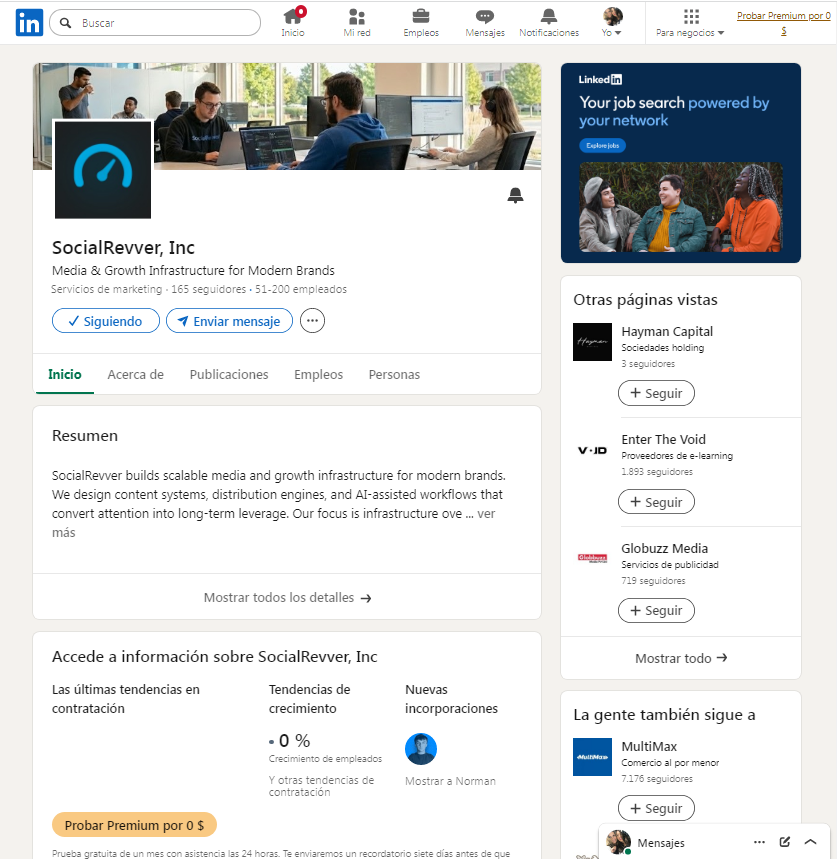This screenshot has width=837, height=859.
Task: Click Mostrar a Norman link
Action: click(x=450, y=781)
